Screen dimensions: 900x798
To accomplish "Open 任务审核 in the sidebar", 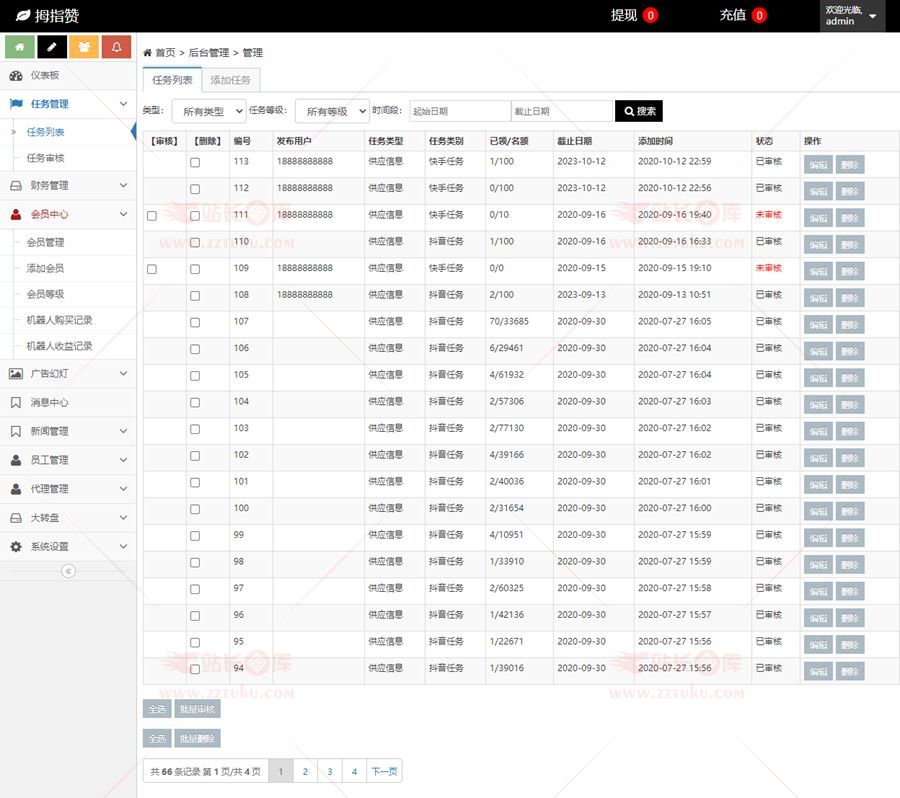I will (x=46, y=158).
